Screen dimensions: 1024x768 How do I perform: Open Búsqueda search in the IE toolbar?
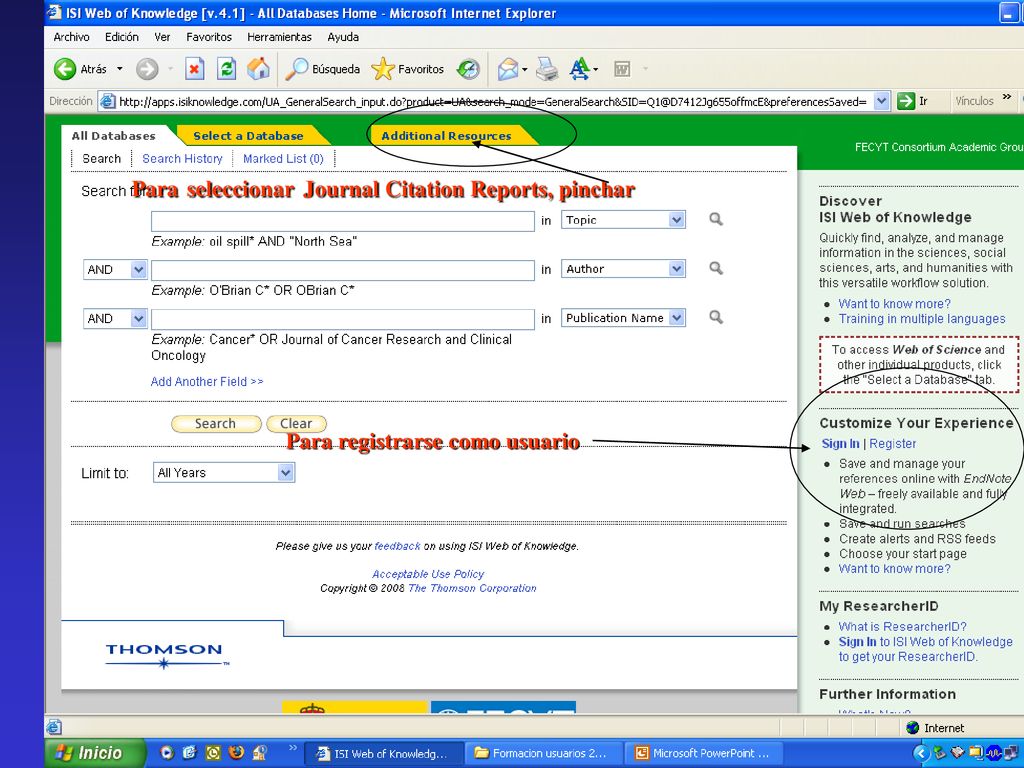pos(323,69)
